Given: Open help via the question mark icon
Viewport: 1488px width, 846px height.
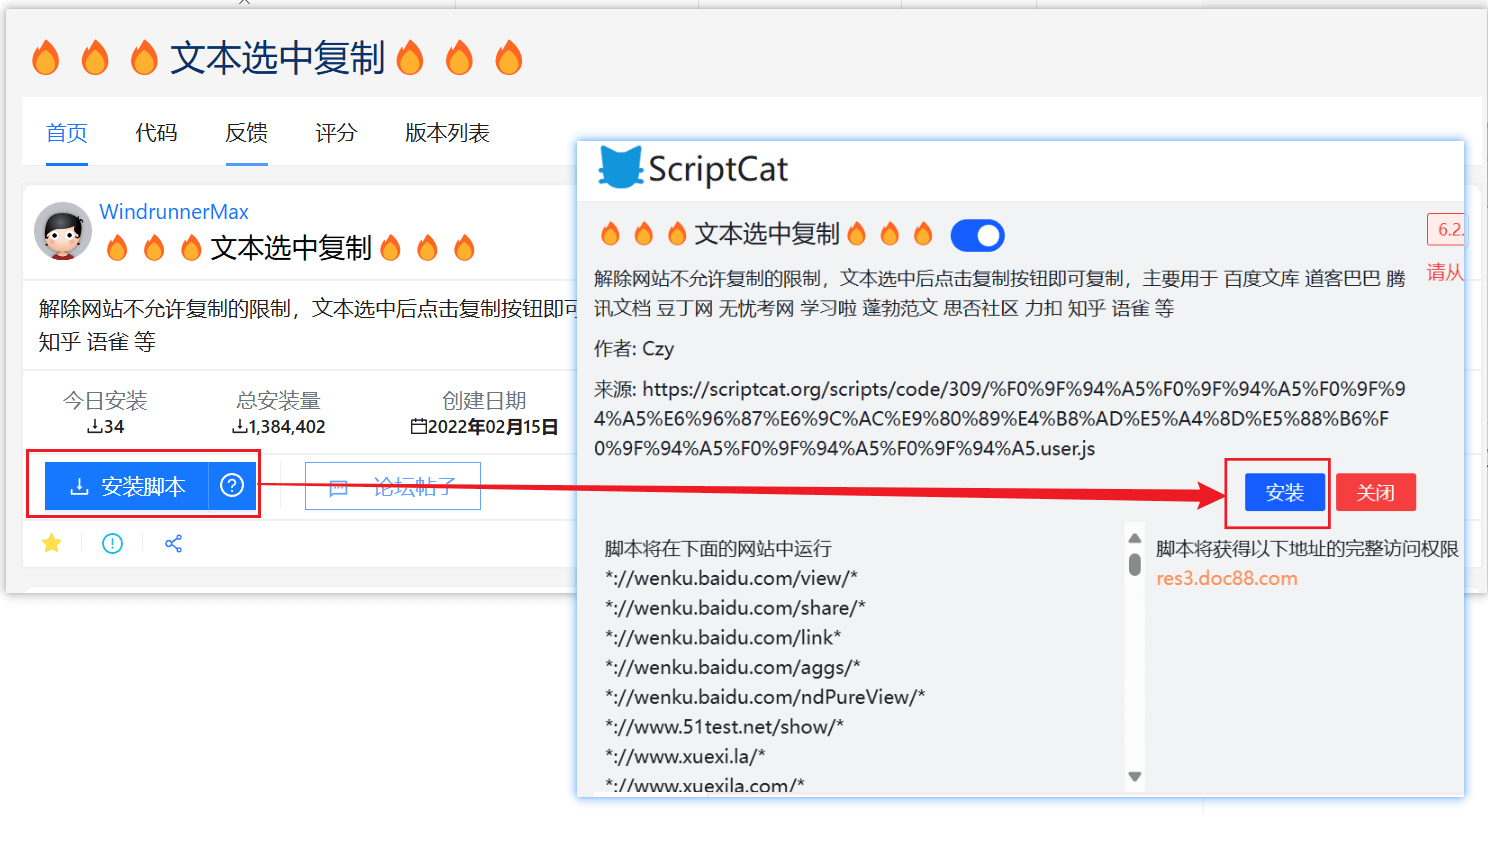Looking at the screenshot, I should (231, 486).
